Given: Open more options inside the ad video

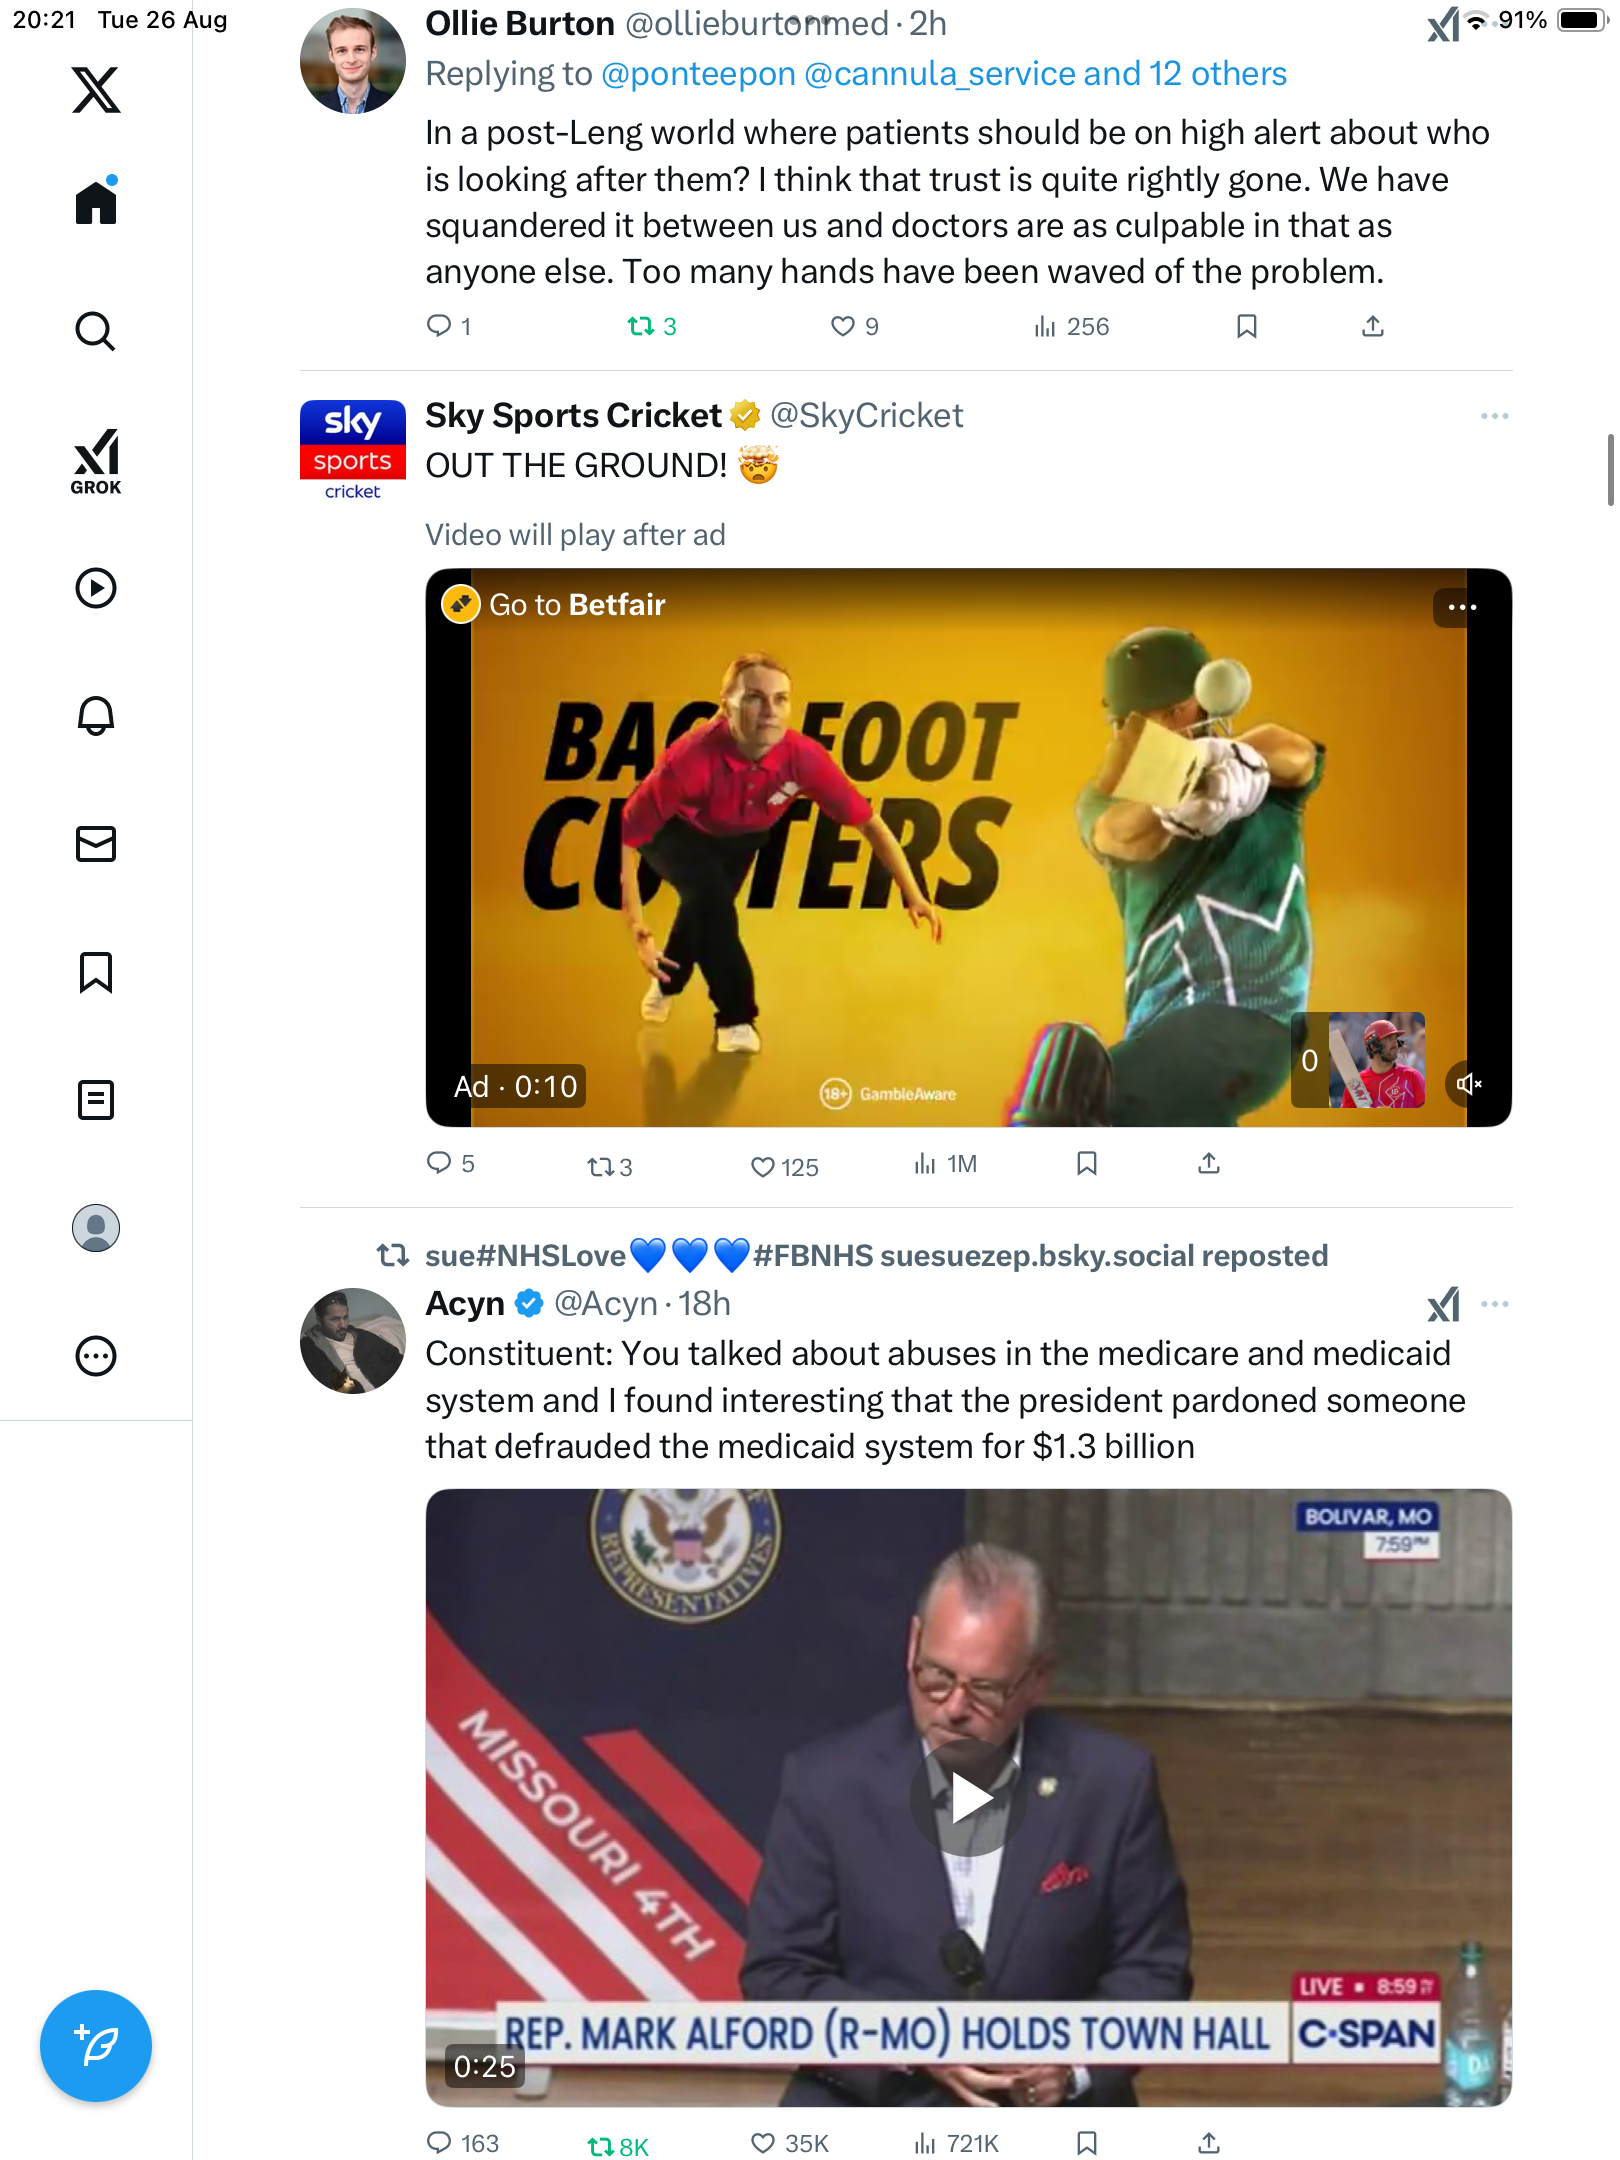Looking at the screenshot, I should coord(1462,607).
